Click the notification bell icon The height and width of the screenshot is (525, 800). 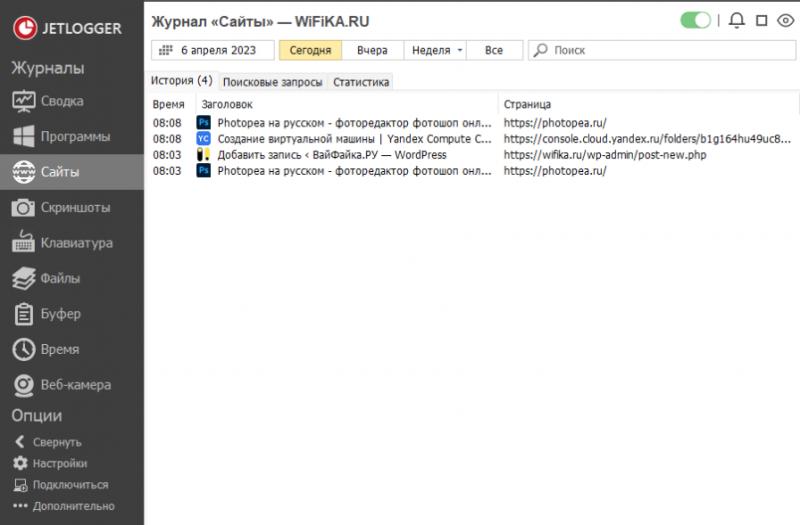tap(737, 20)
